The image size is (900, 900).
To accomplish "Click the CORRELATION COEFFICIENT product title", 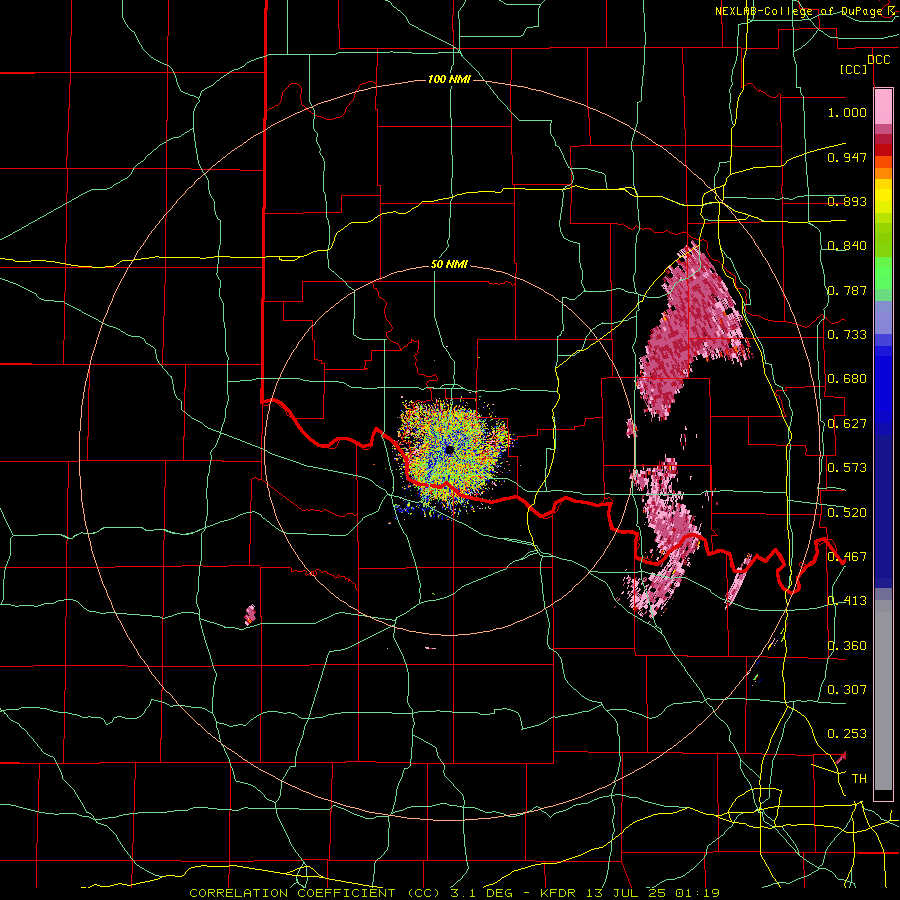I will pyautogui.click(x=292, y=893).
